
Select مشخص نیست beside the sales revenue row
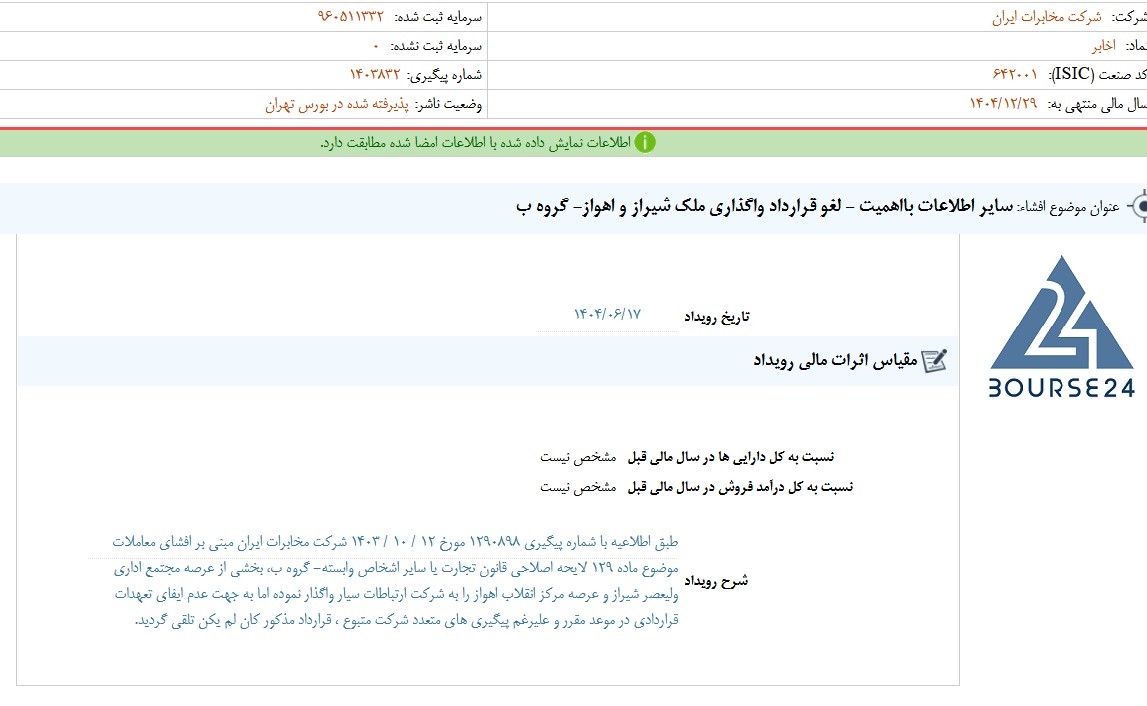click(x=578, y=487)
